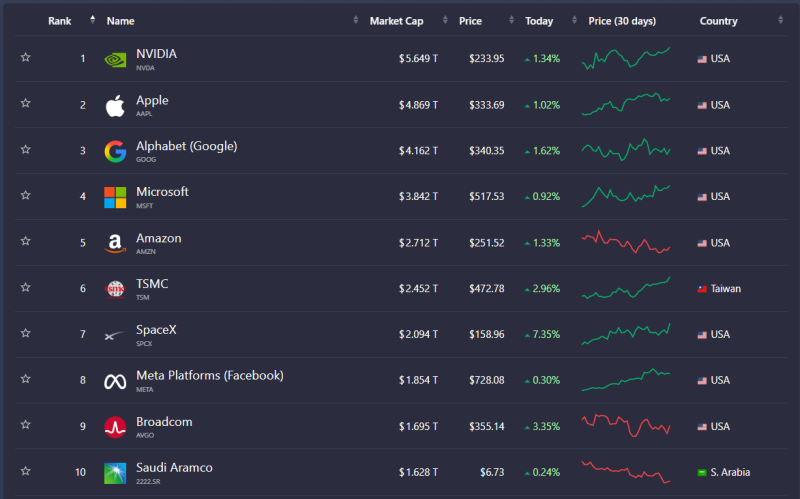The width and height of the screenshot is (800, 499).
Task: Sort by Name using header arrows
Action: pos(356,20)
